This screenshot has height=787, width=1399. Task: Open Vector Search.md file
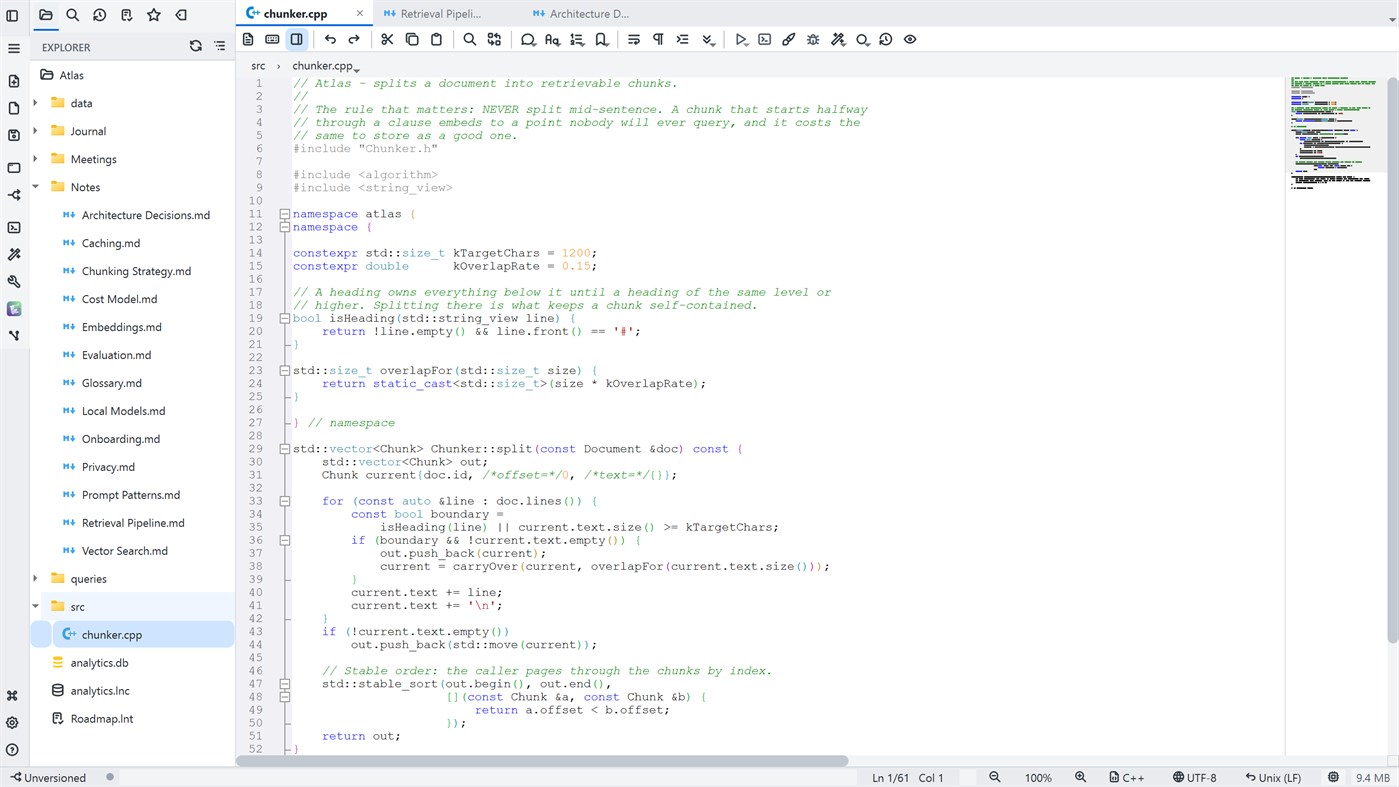pos(125,551)
